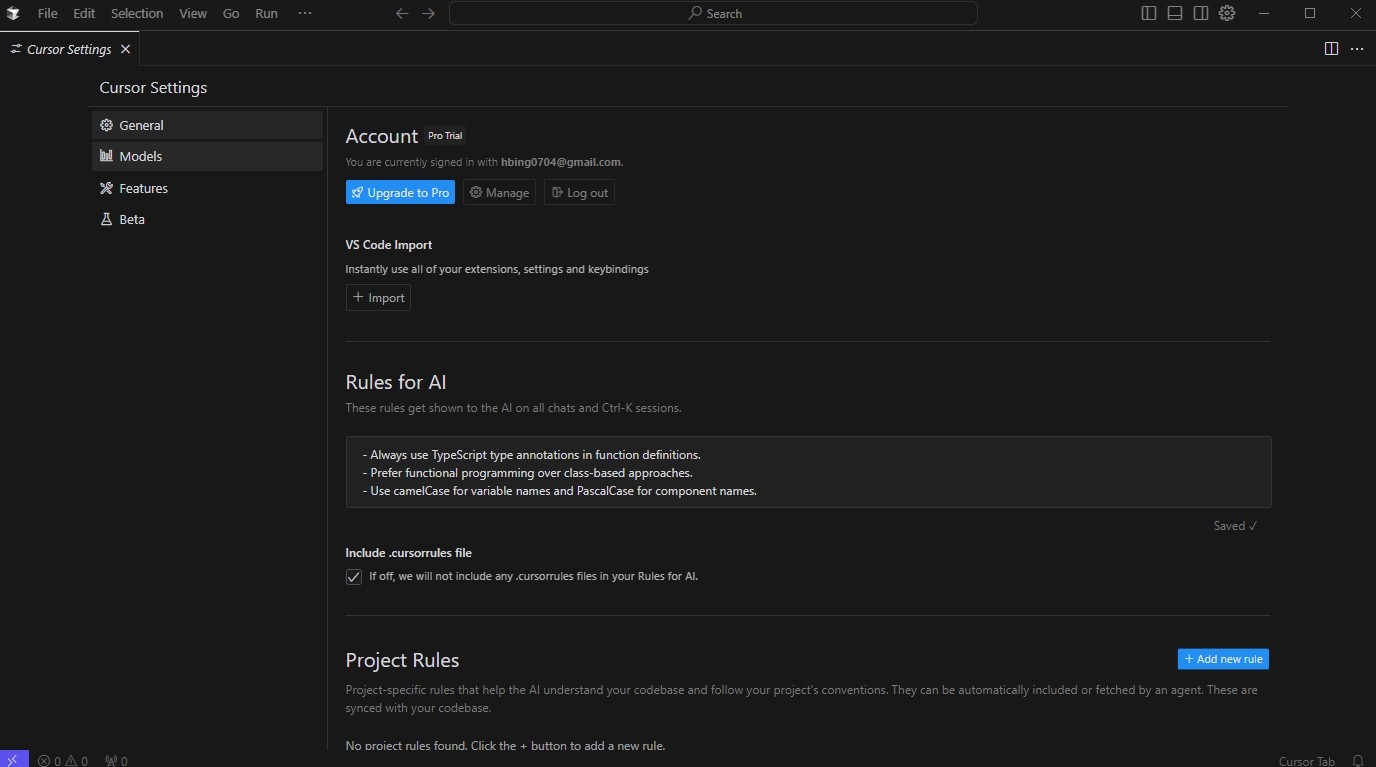Select the Cursor Settings tab
Viewport: 1376px width, 767px height.
(x=69, y=49)
